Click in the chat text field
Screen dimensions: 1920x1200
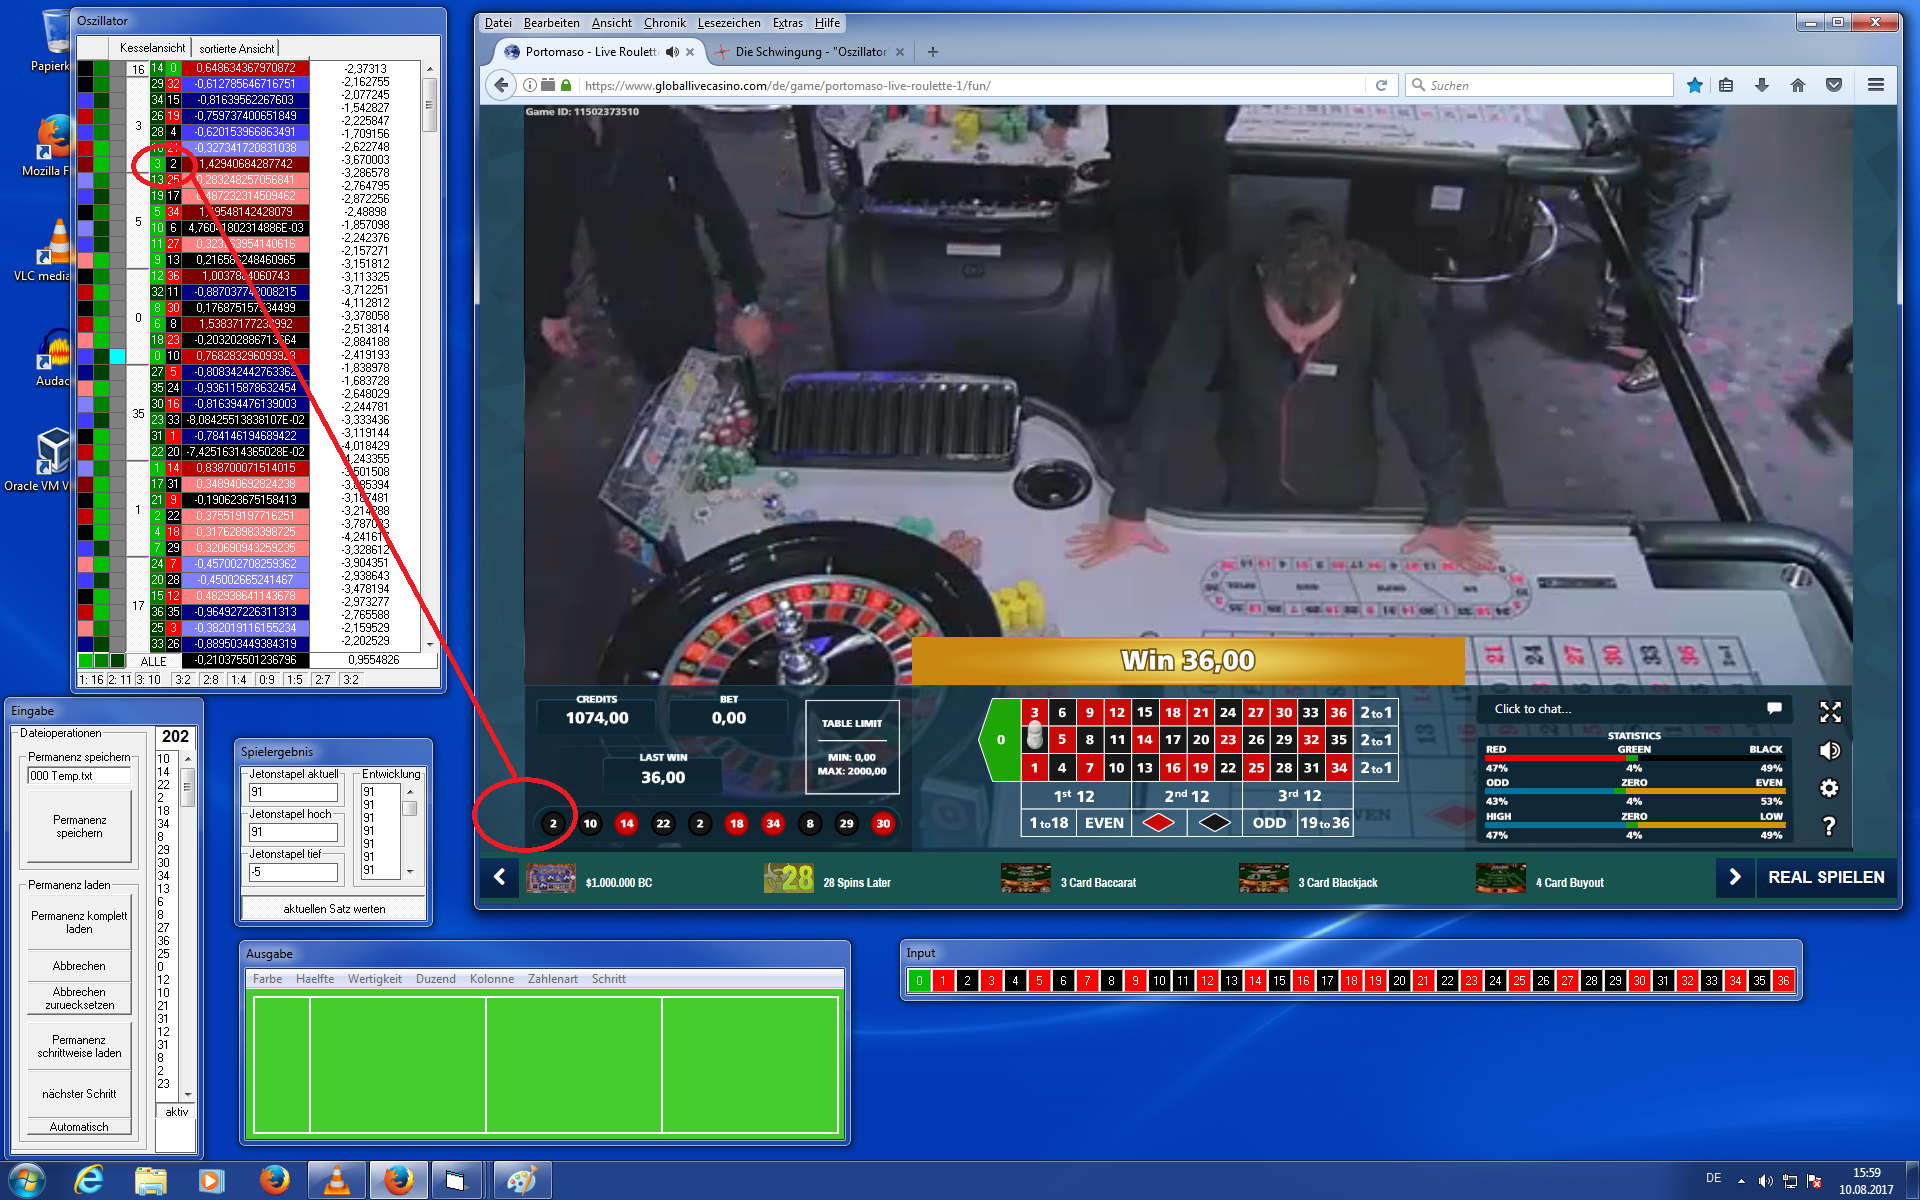pyautogui.click(x=1620, y=709)
